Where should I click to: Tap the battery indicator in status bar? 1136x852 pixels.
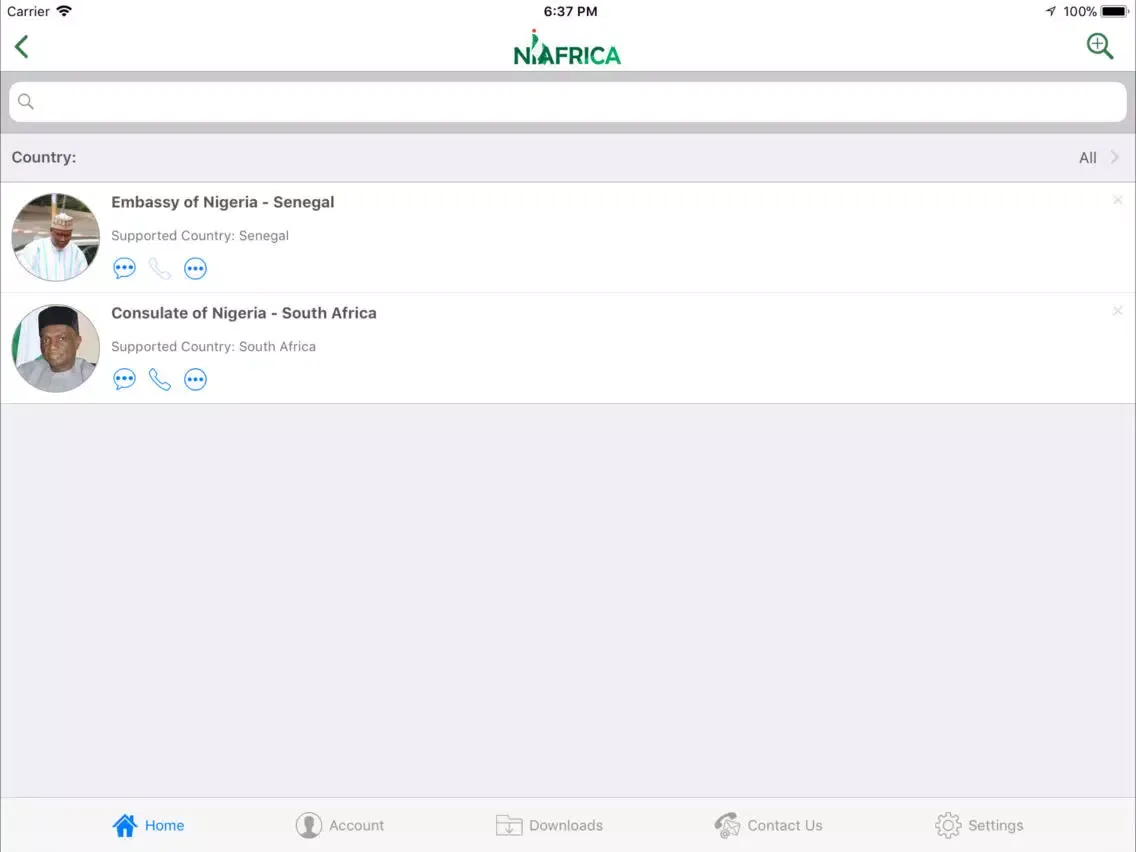[1114, 12]
